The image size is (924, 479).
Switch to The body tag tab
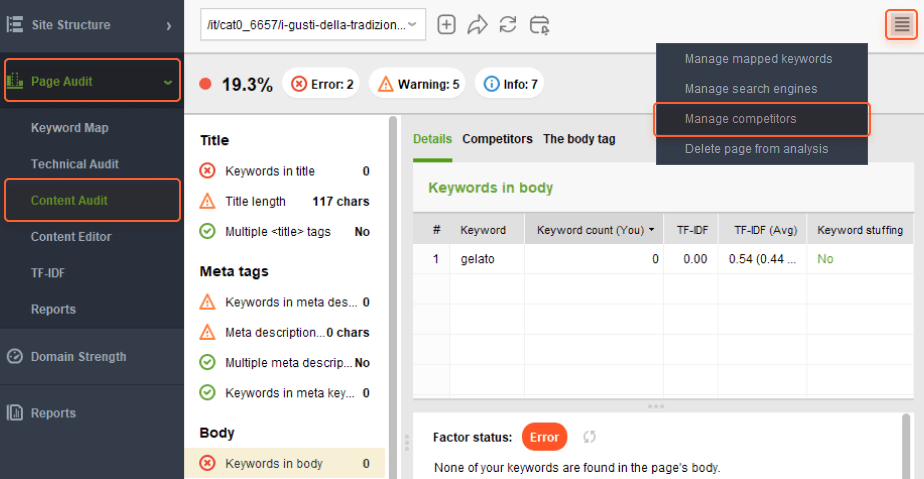click(579, 139)
